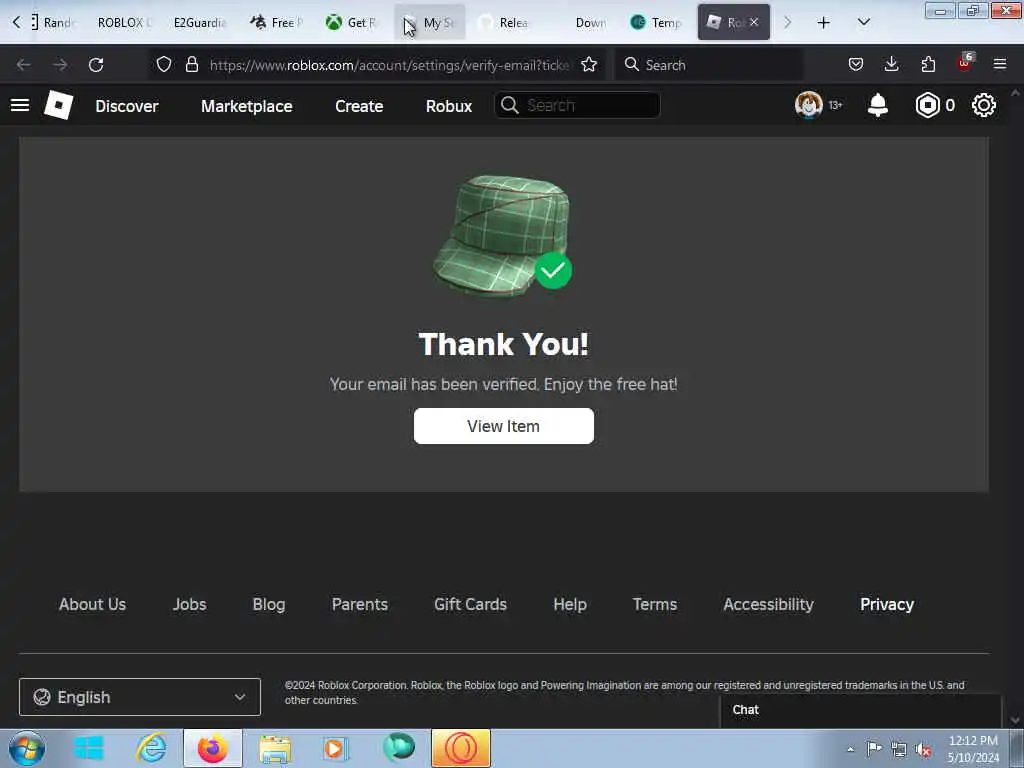Screen dimensions: 1024x768
Task: Switch to the Relea tab
Action: pos(505,23)
